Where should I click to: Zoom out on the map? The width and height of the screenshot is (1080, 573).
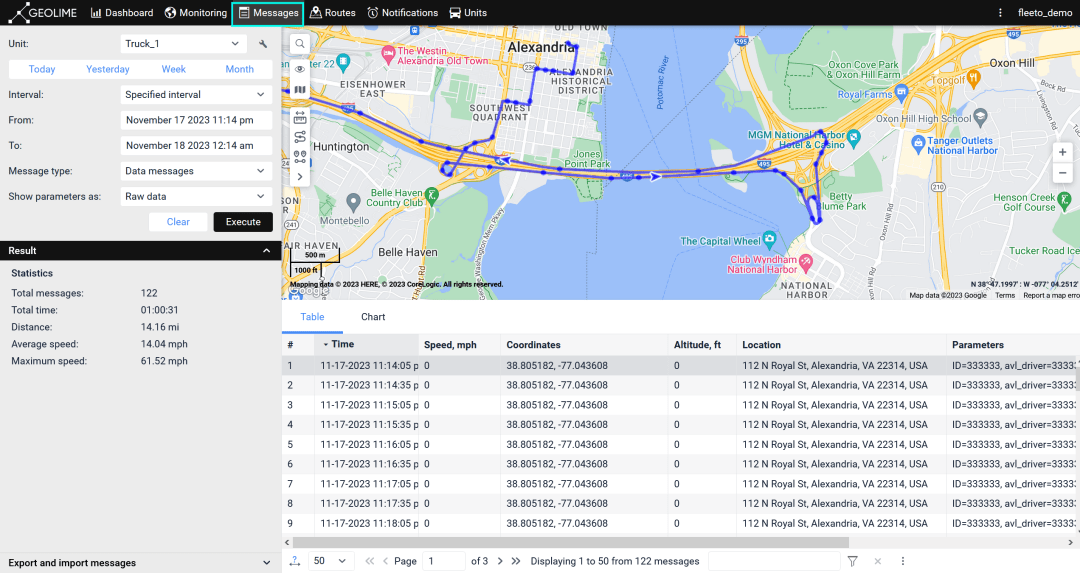click(x=1062, y=173)
